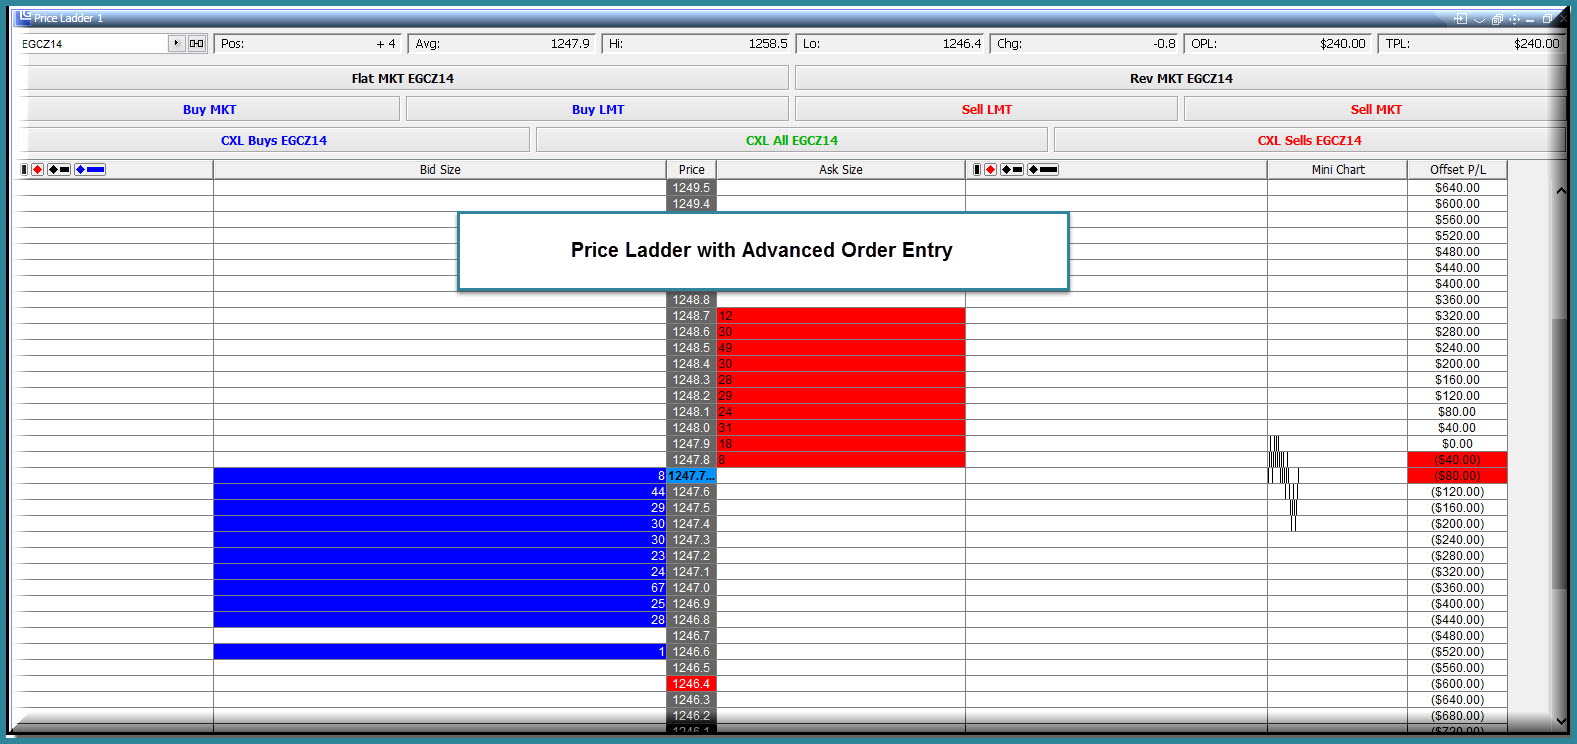Open the symbol picker arrow next to EGCZ14
Image resolution: width=1577 pixels, height=744 pixels.
click(177, 43)
